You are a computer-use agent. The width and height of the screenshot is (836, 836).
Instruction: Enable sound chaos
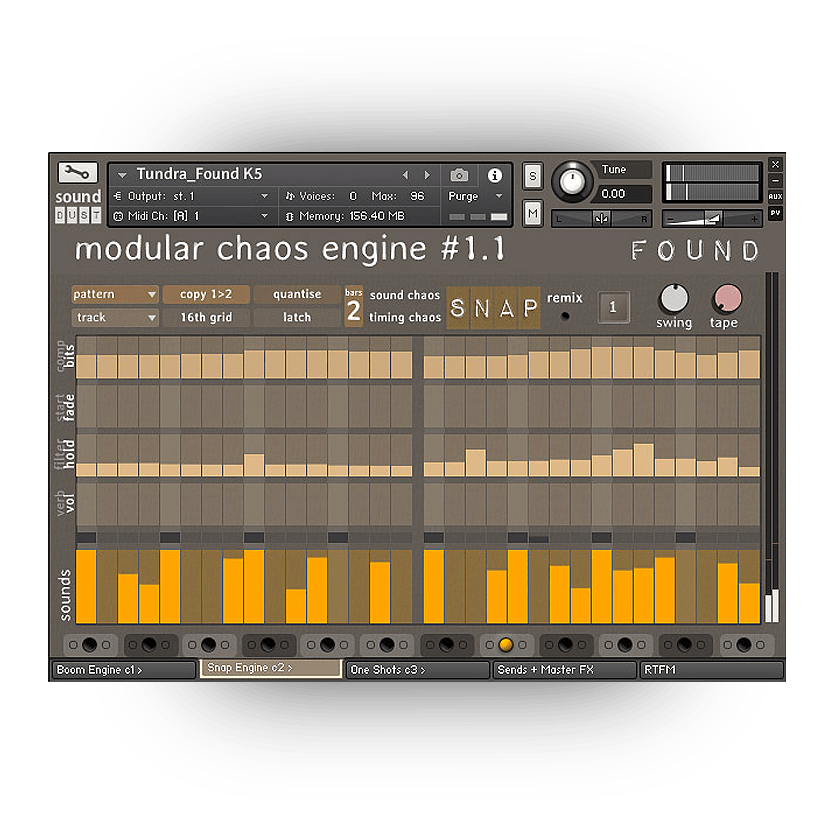click(405, 295)
